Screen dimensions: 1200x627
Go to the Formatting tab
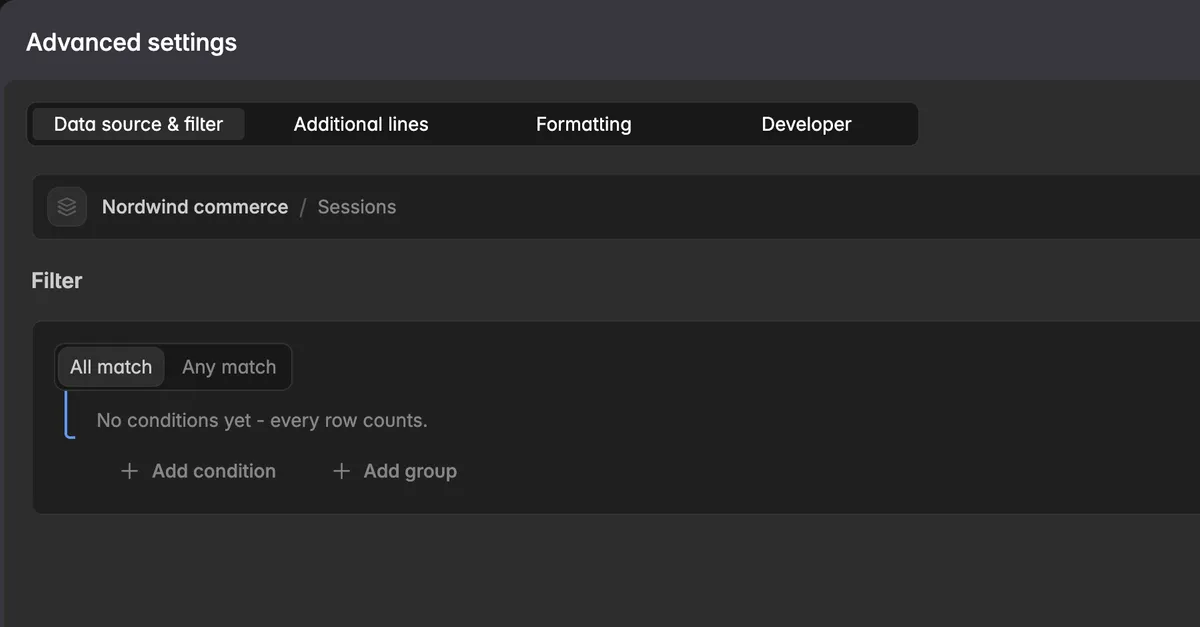584,124
